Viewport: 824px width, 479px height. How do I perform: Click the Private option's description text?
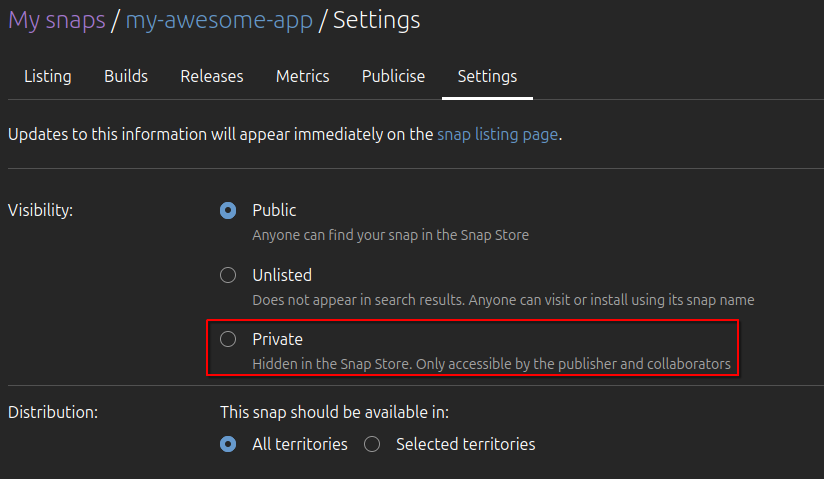pyautogui.click(x=491, y=364)
